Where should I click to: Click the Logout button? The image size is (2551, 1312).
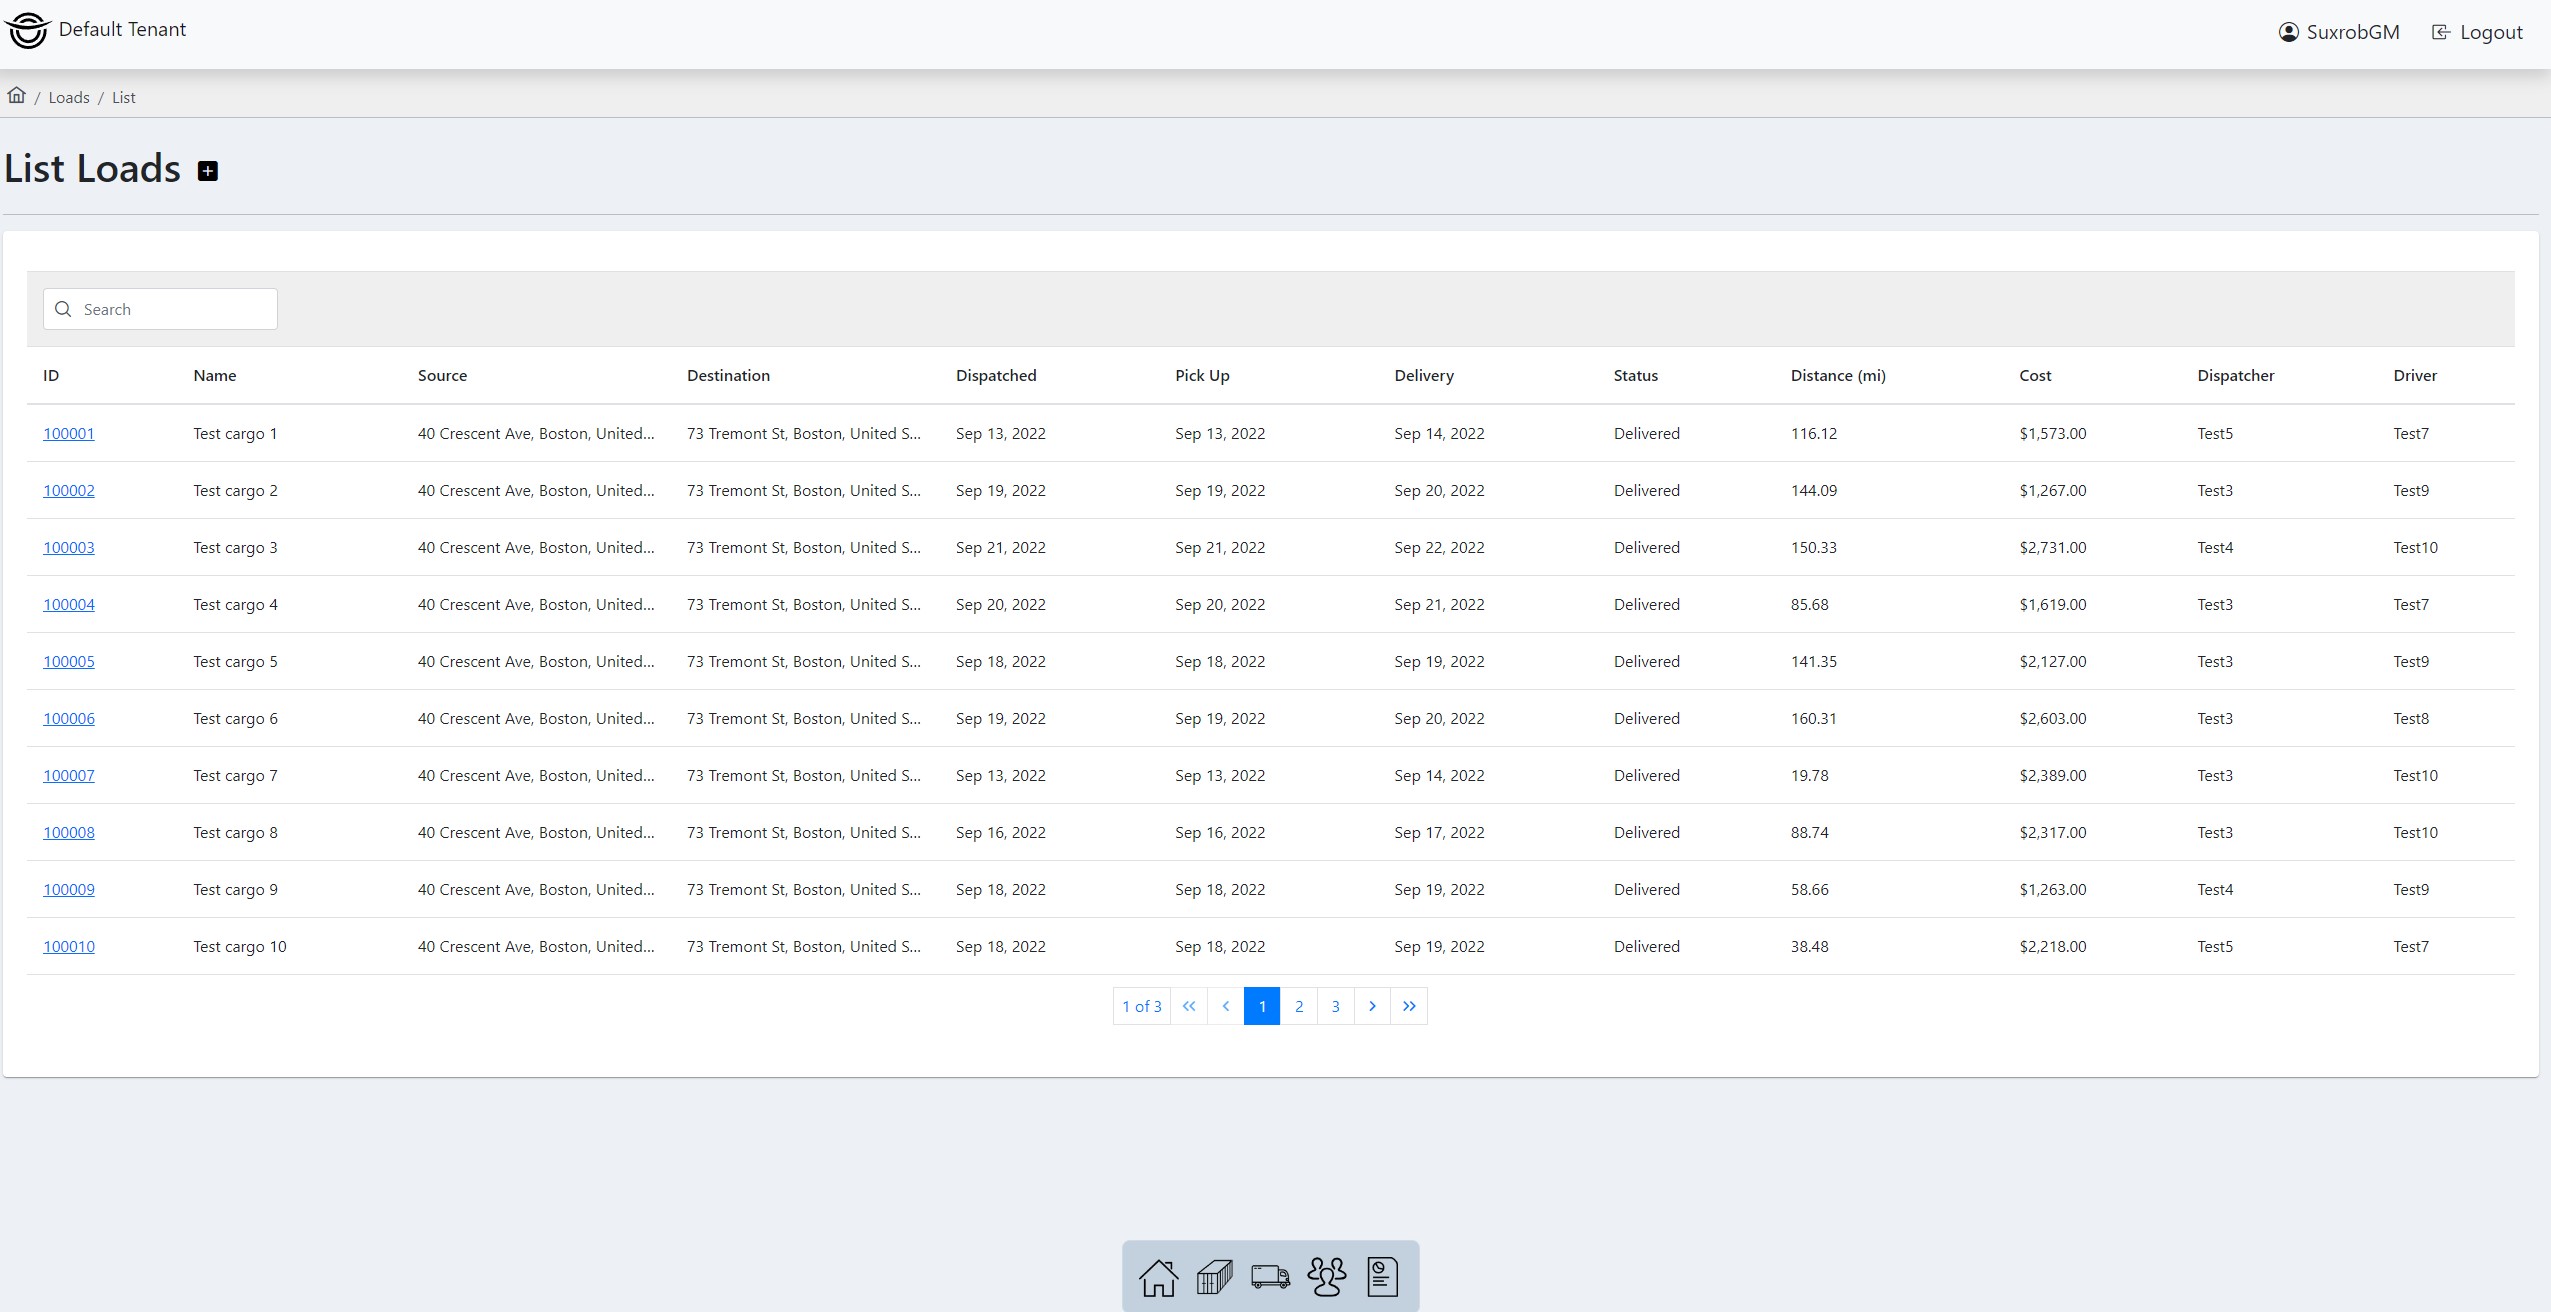click(2477, 32)
